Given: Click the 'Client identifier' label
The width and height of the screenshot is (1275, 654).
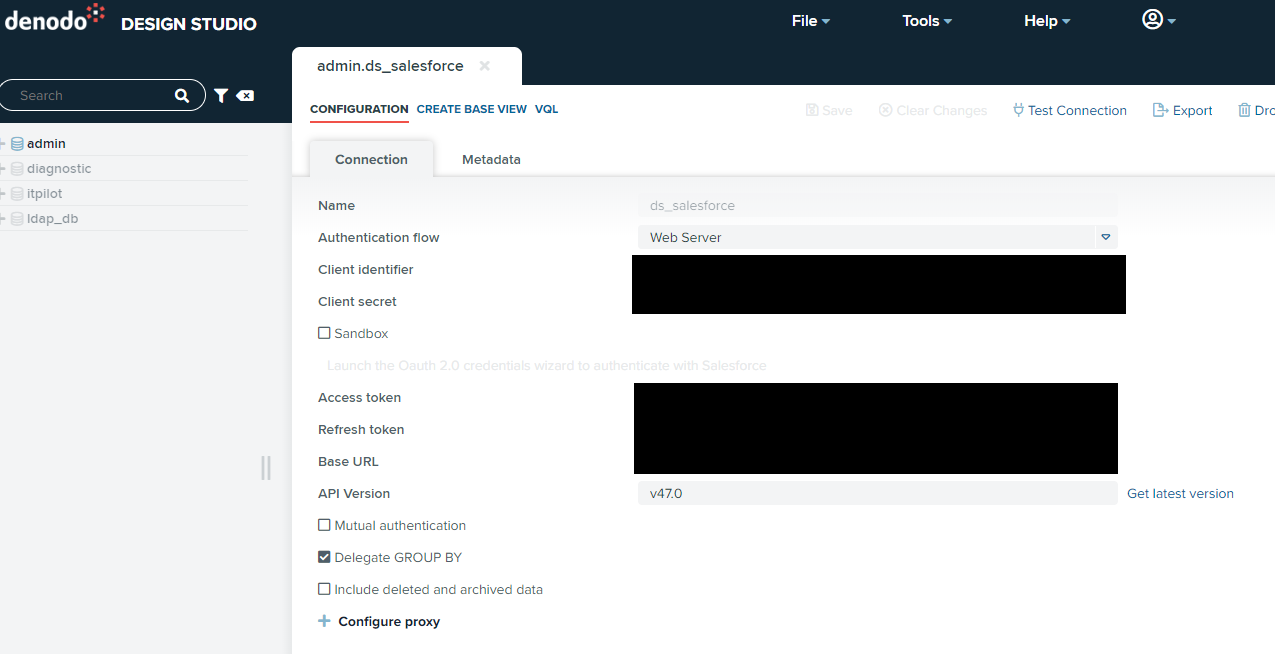Looking at the screenshot, I should click(365, 269).
